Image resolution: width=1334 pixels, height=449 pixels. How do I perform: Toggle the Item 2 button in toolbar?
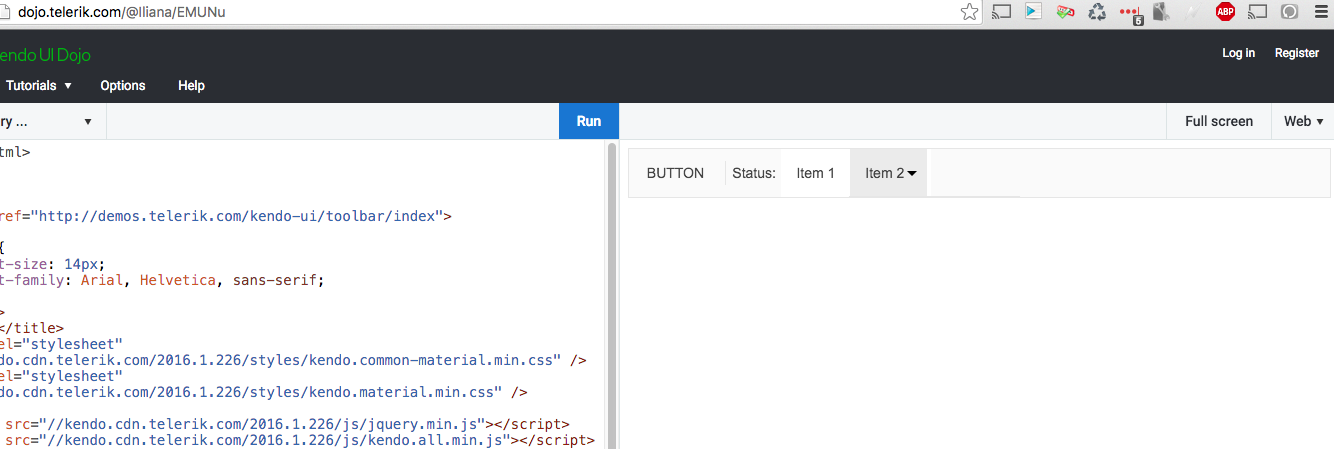(x=888, y=173)
